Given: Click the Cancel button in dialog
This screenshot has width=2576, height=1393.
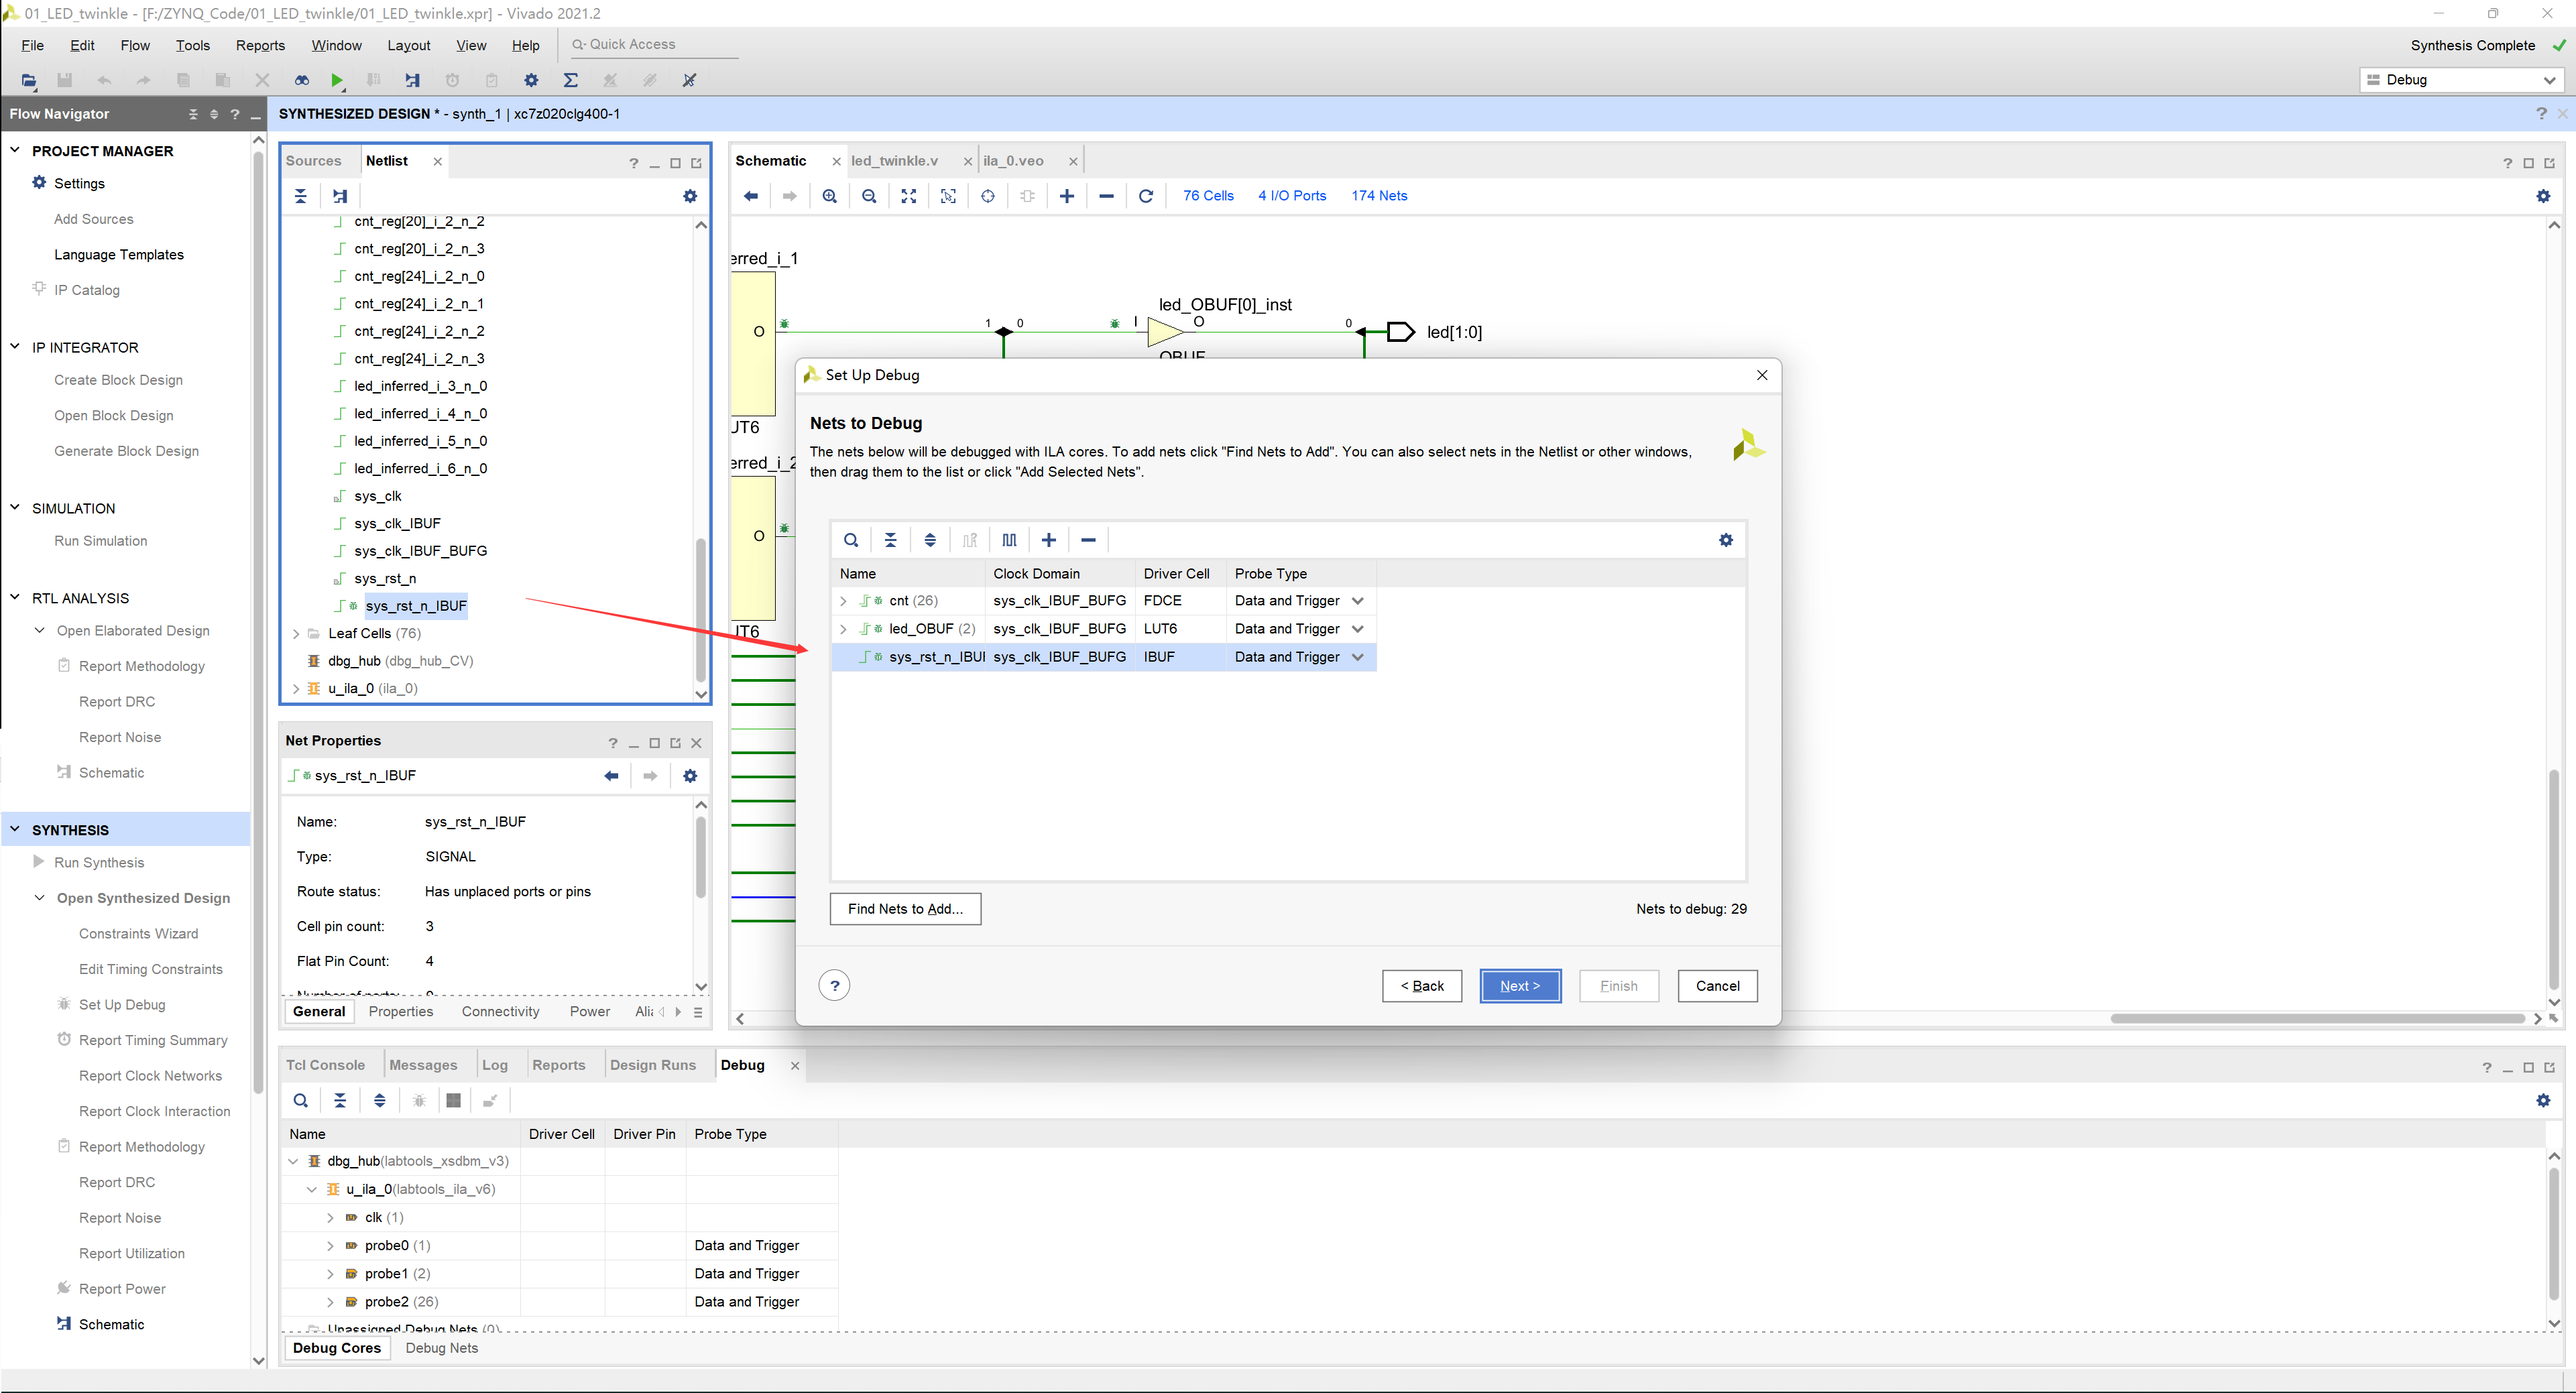Looking at the screenshot, I should coord(1717,986).
